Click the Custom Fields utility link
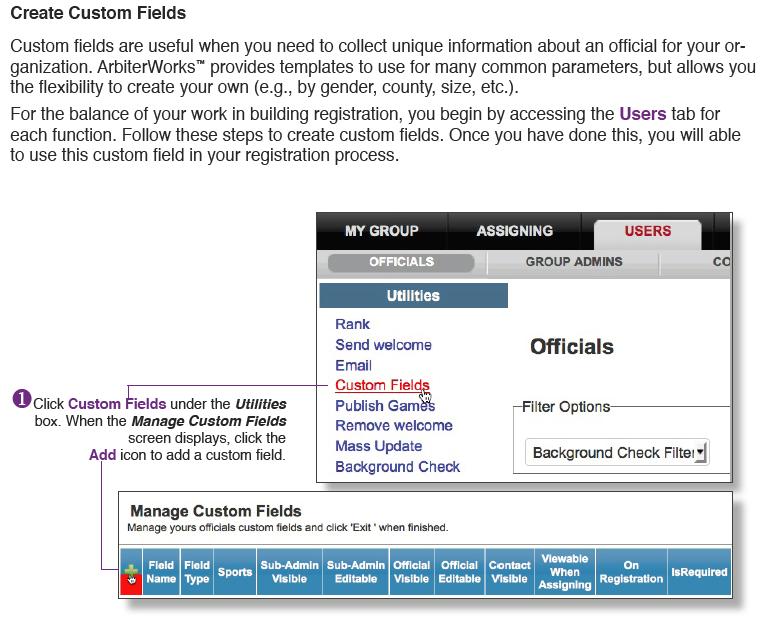This screenshot has width=767, height=619. point(382,385)
